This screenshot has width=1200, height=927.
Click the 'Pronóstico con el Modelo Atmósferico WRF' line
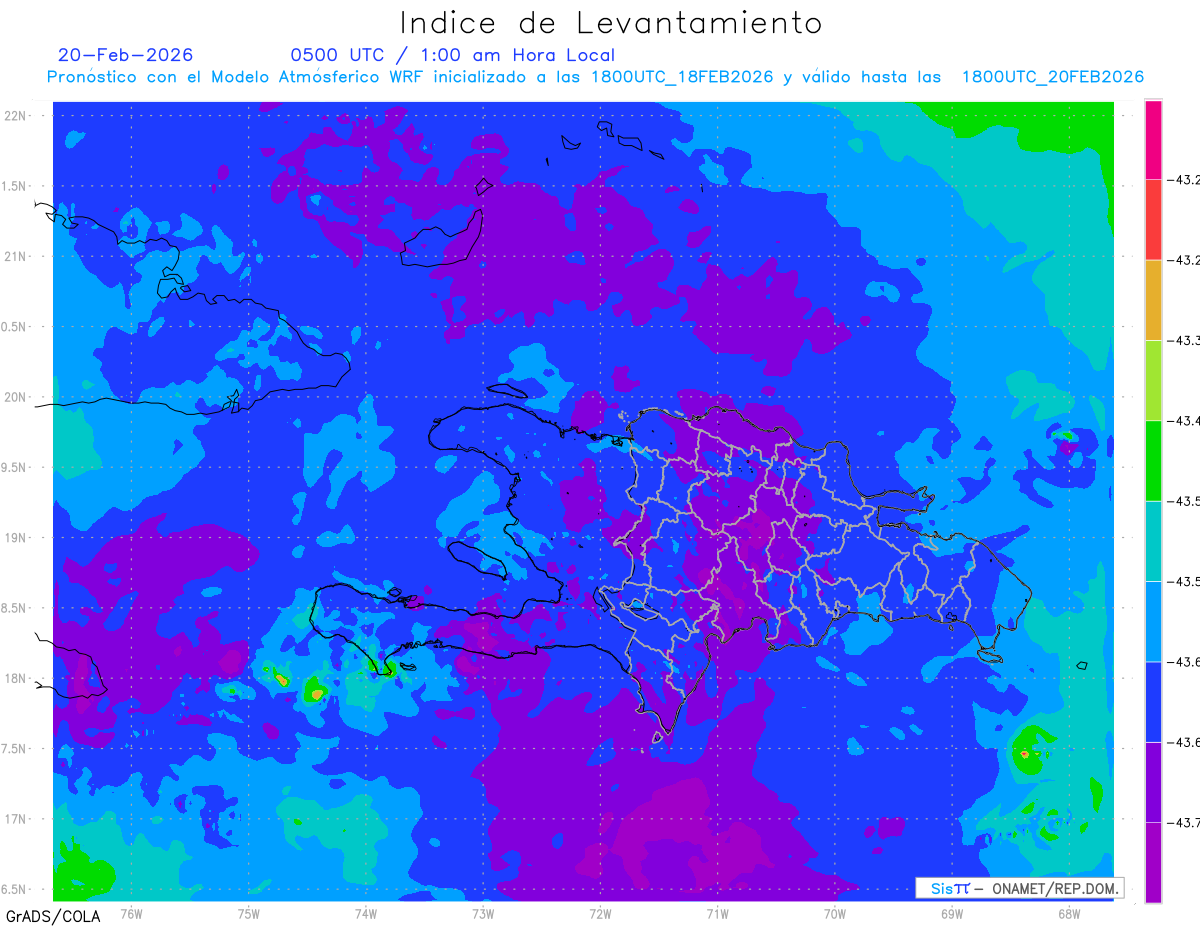[595, 77]
